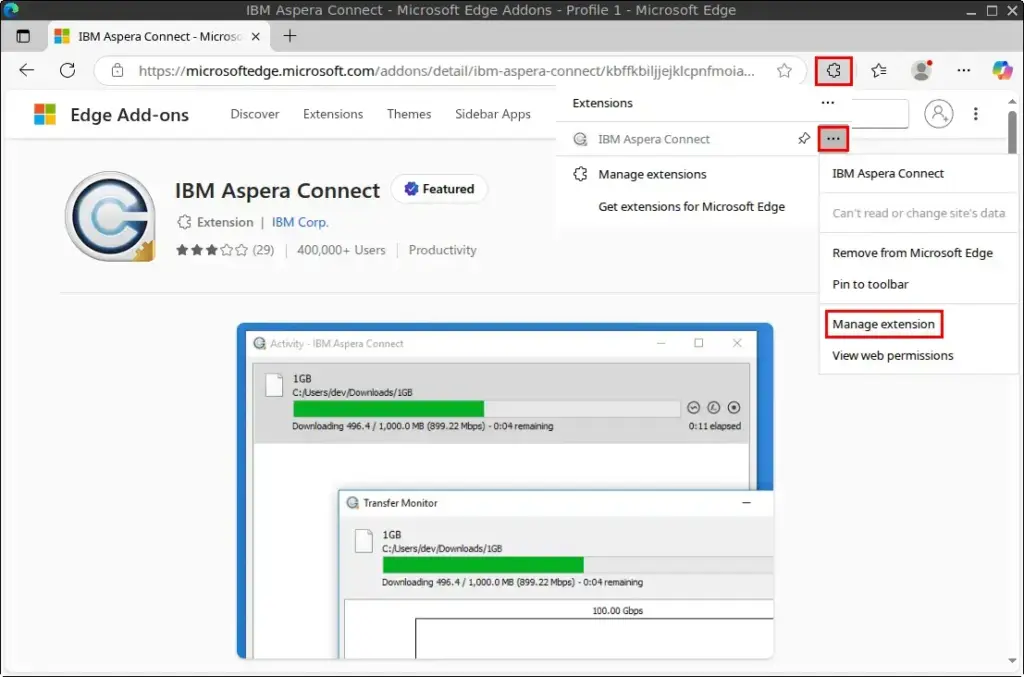The width and height of the screenshot is (1024, 677).
Task: Open the browser profile avatar
Action: (x=921, y=71)
